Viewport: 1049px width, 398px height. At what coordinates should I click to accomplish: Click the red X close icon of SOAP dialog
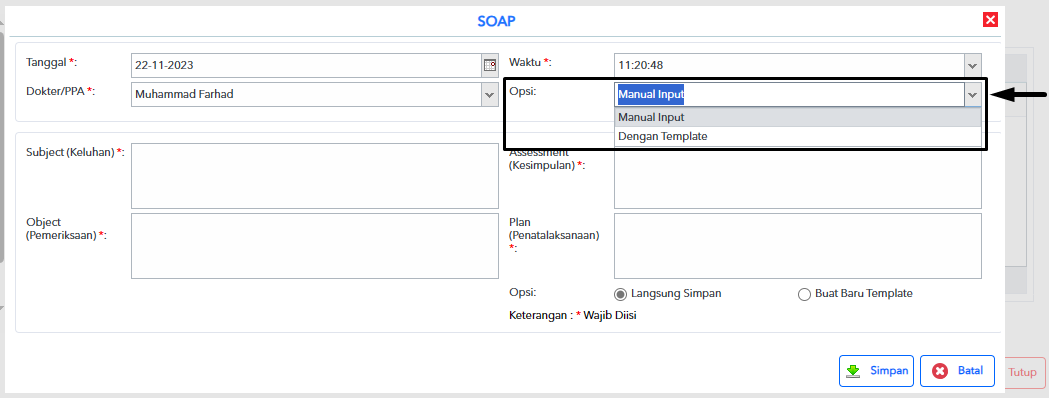[x=990, y=20]
